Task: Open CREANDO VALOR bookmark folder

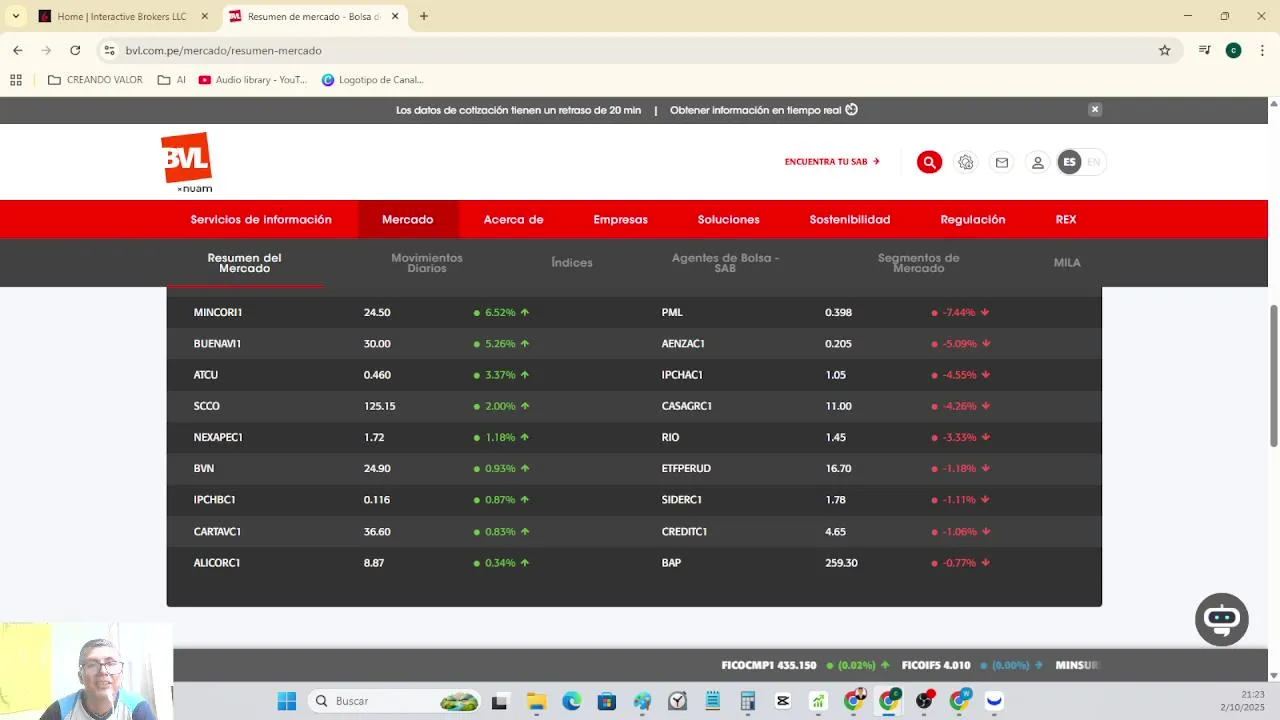Action: tap(95, 80)
